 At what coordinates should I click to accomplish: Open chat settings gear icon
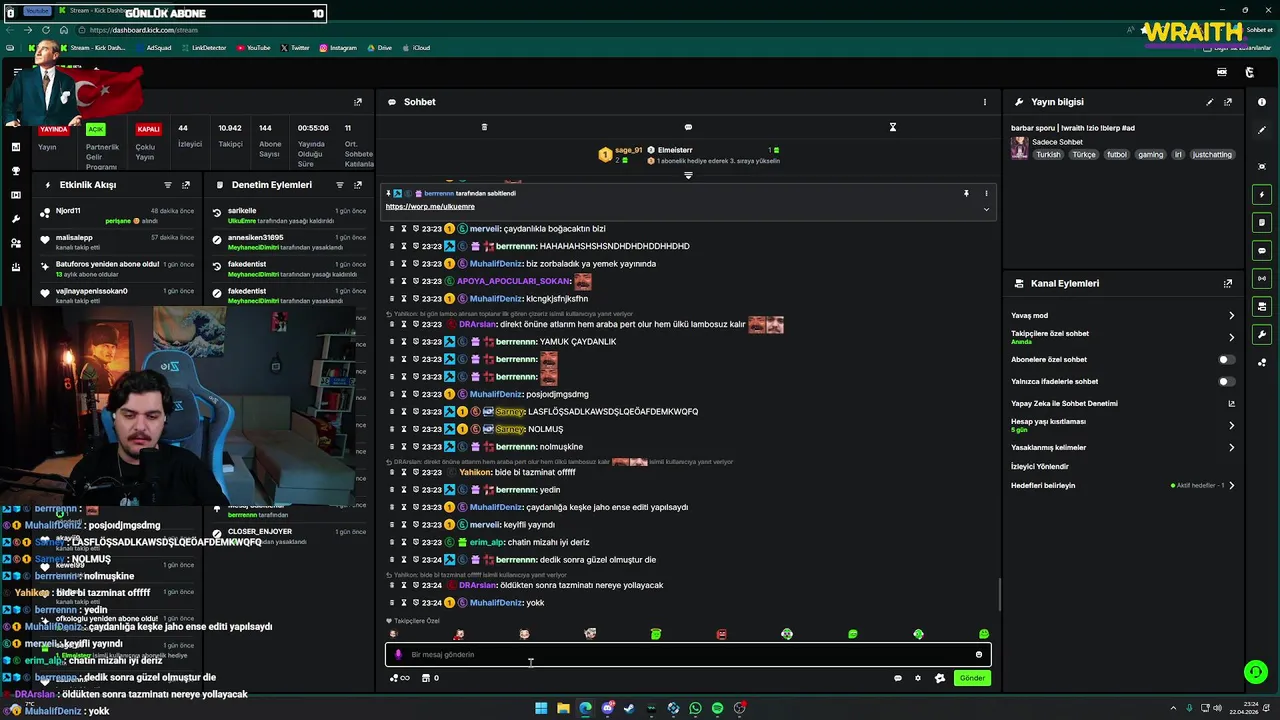point(918,678)
